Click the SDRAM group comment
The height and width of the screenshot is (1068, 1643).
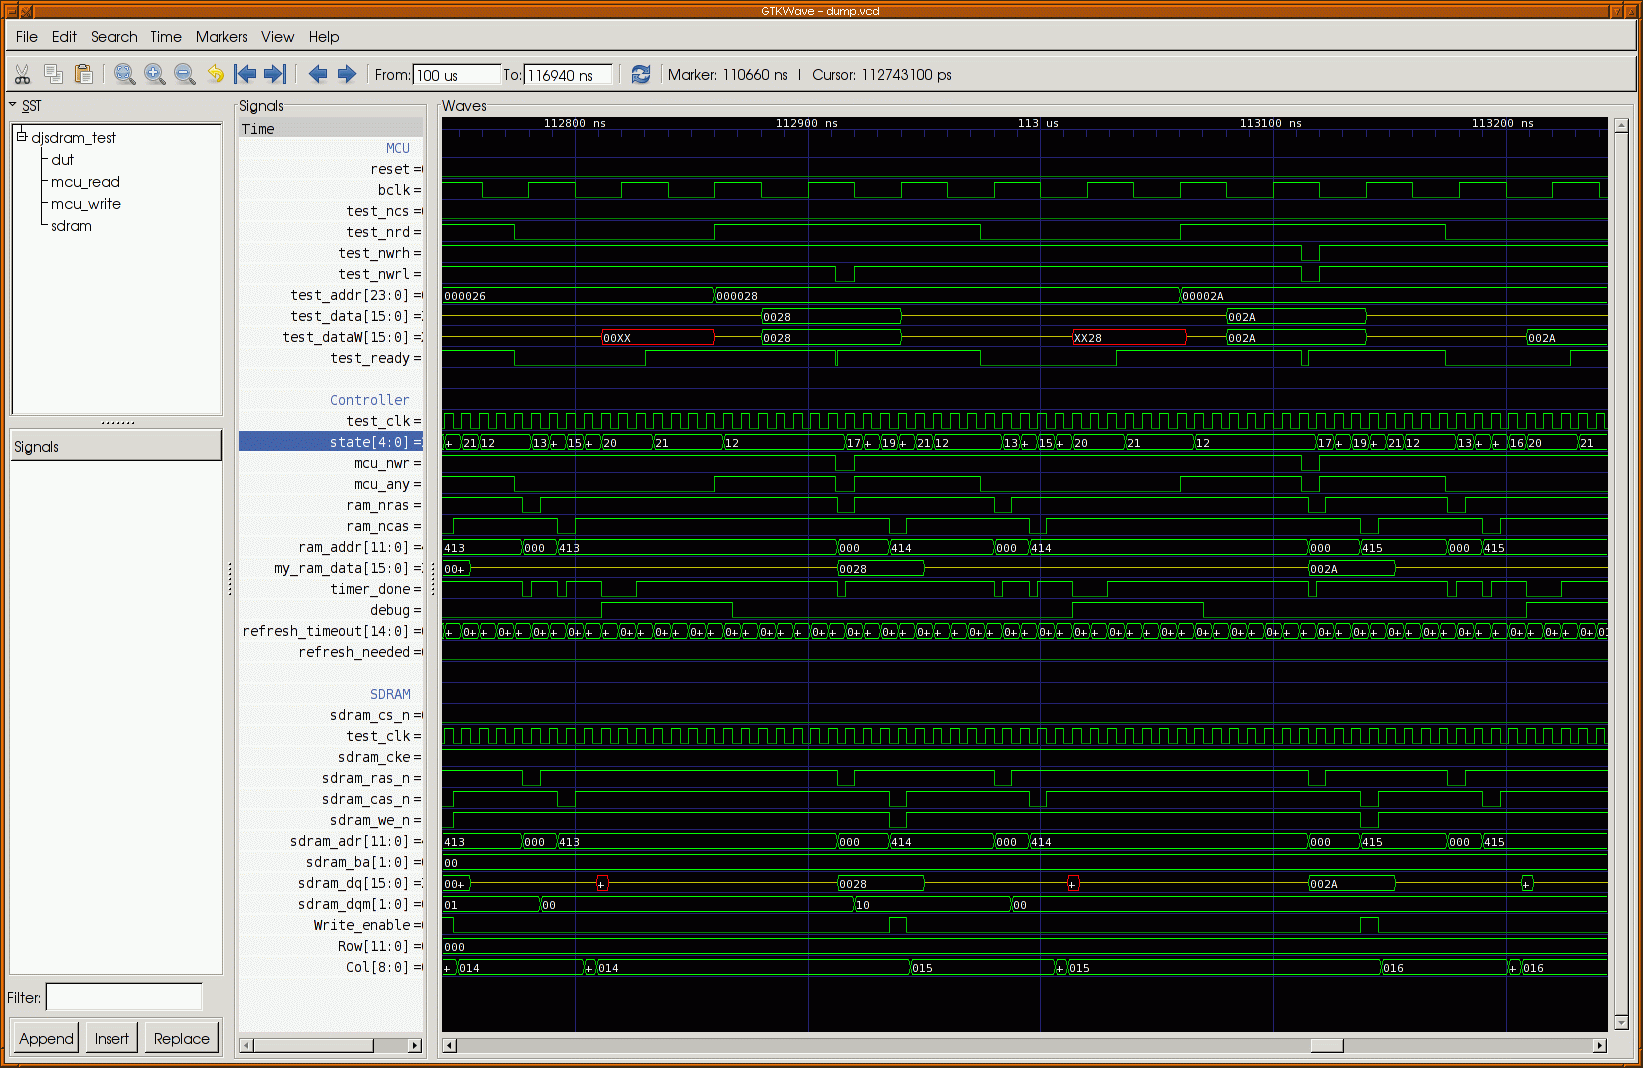tap(390, 694)
